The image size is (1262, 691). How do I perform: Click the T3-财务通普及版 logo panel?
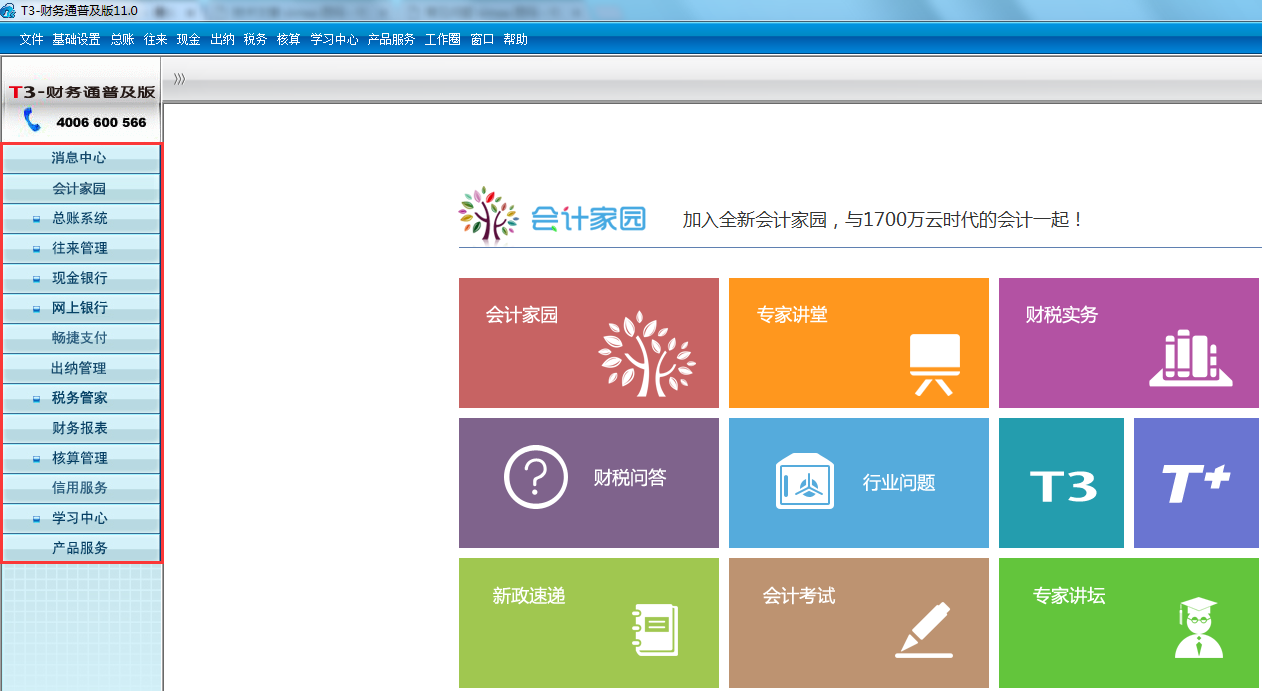[80, 93]
